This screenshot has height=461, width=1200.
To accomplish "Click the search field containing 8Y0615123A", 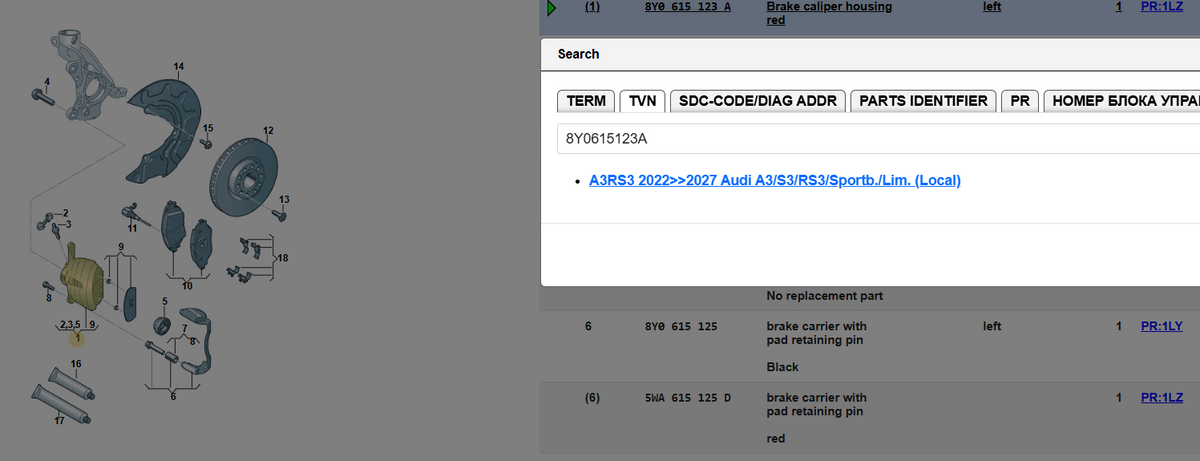I will pos(878,138).
